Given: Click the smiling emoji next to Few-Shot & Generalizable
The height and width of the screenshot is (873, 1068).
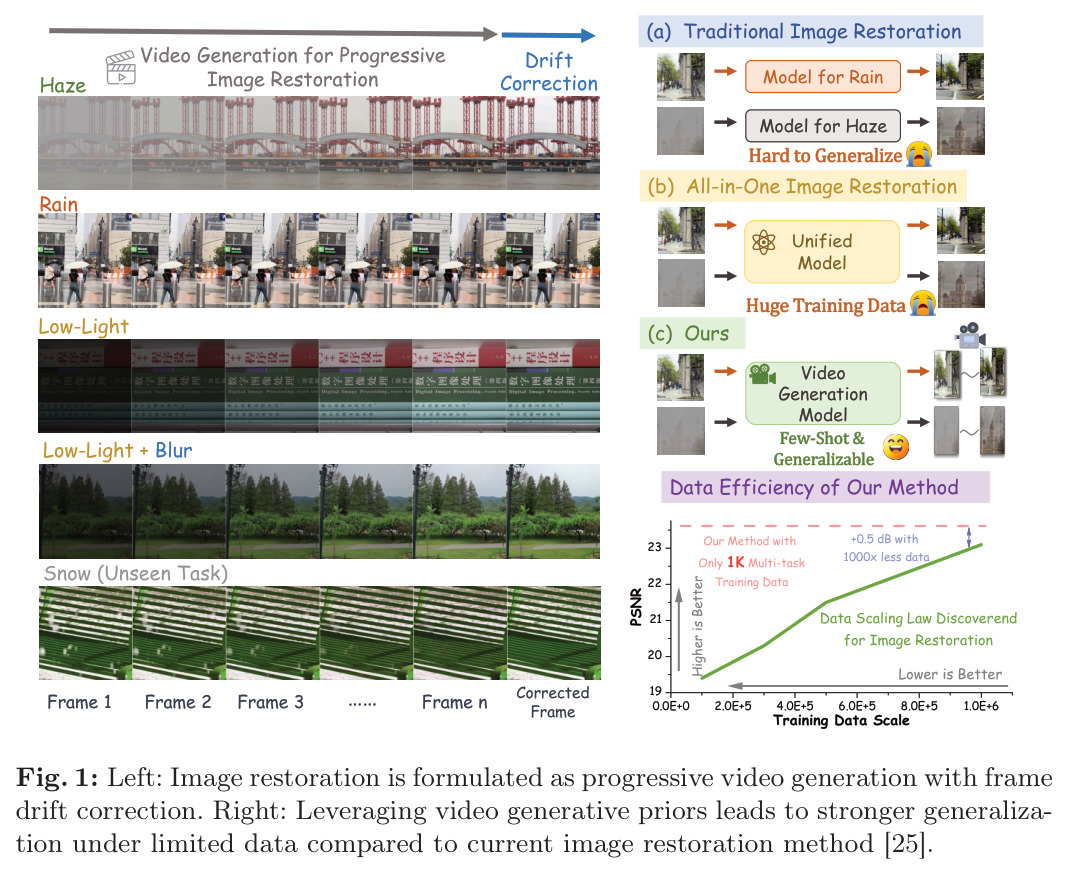Looking at the screenshot, I should (x=896, y=447).
